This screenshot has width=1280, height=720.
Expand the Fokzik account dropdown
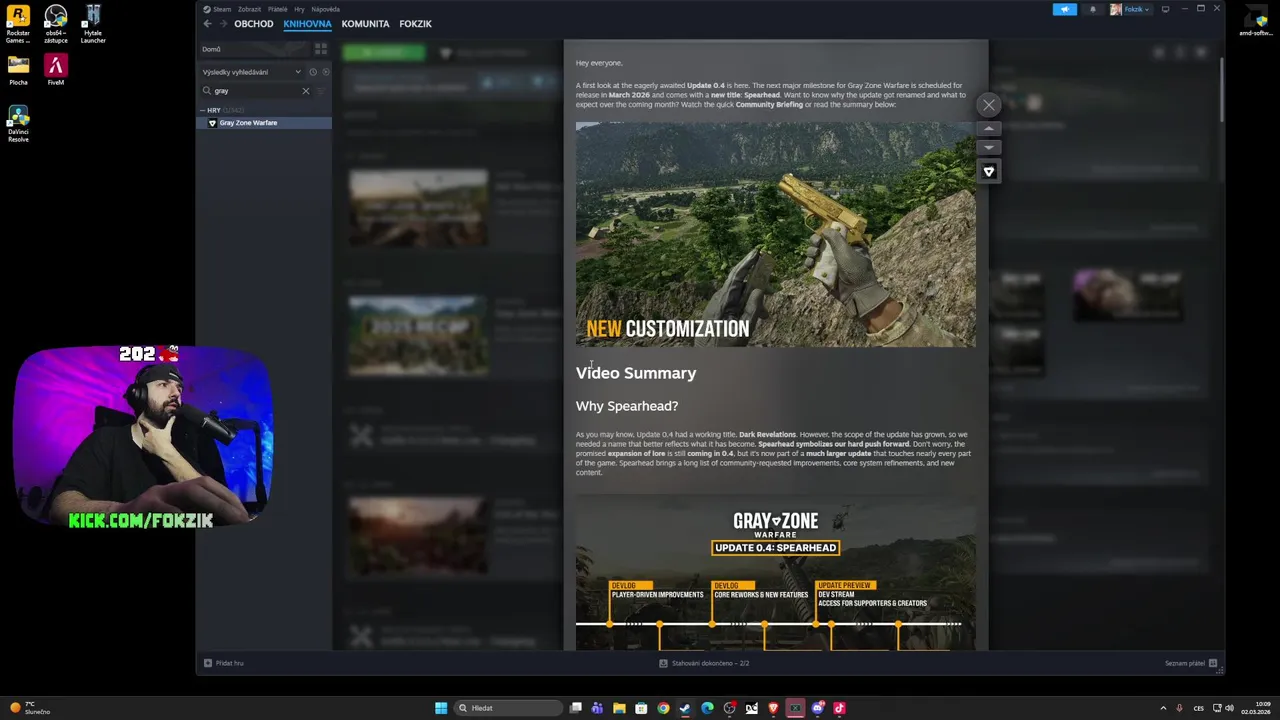coord(1130,9)
